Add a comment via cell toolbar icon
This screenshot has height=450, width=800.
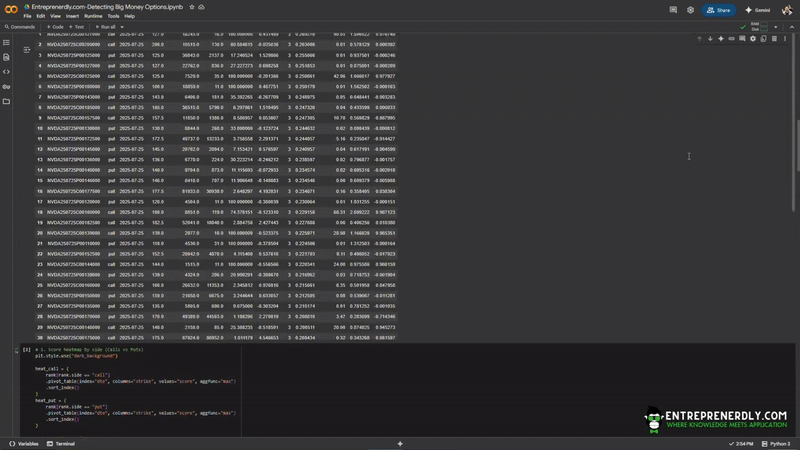pyautogui.click(x=742, y=39)
